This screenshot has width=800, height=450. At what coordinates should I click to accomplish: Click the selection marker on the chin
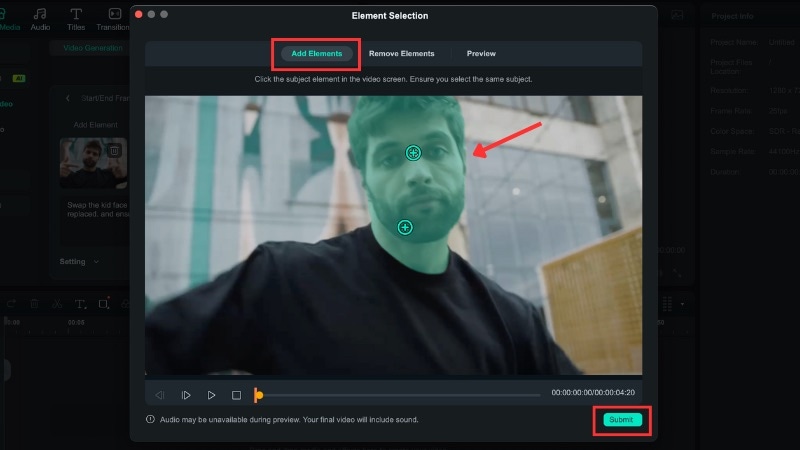coord(405,228)
